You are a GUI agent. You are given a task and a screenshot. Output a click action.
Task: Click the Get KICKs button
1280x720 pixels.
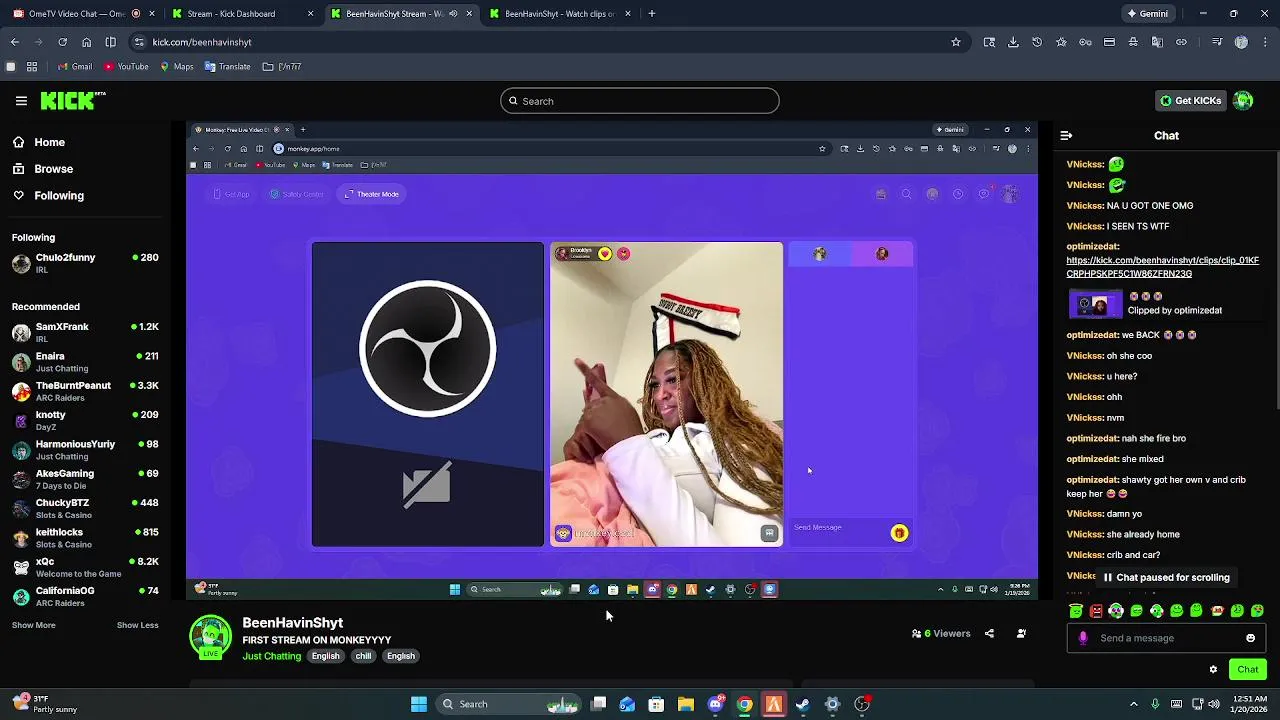pos(1190,101)
